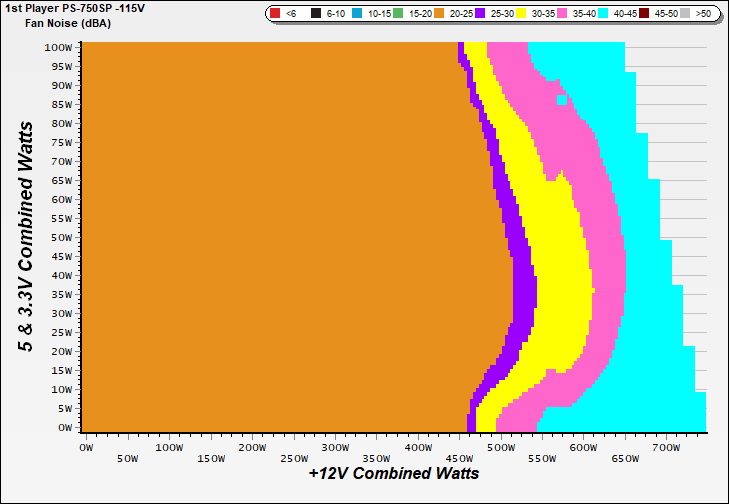
Task: Click the 5 & 3.3V Combined Watts axis title
Action: [30, 237]
